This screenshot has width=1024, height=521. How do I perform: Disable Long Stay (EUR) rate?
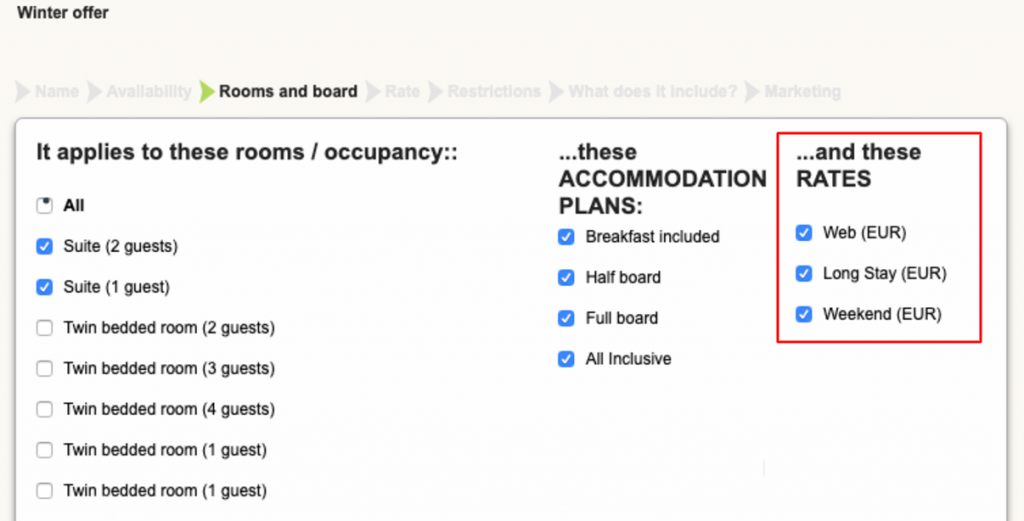803,273
